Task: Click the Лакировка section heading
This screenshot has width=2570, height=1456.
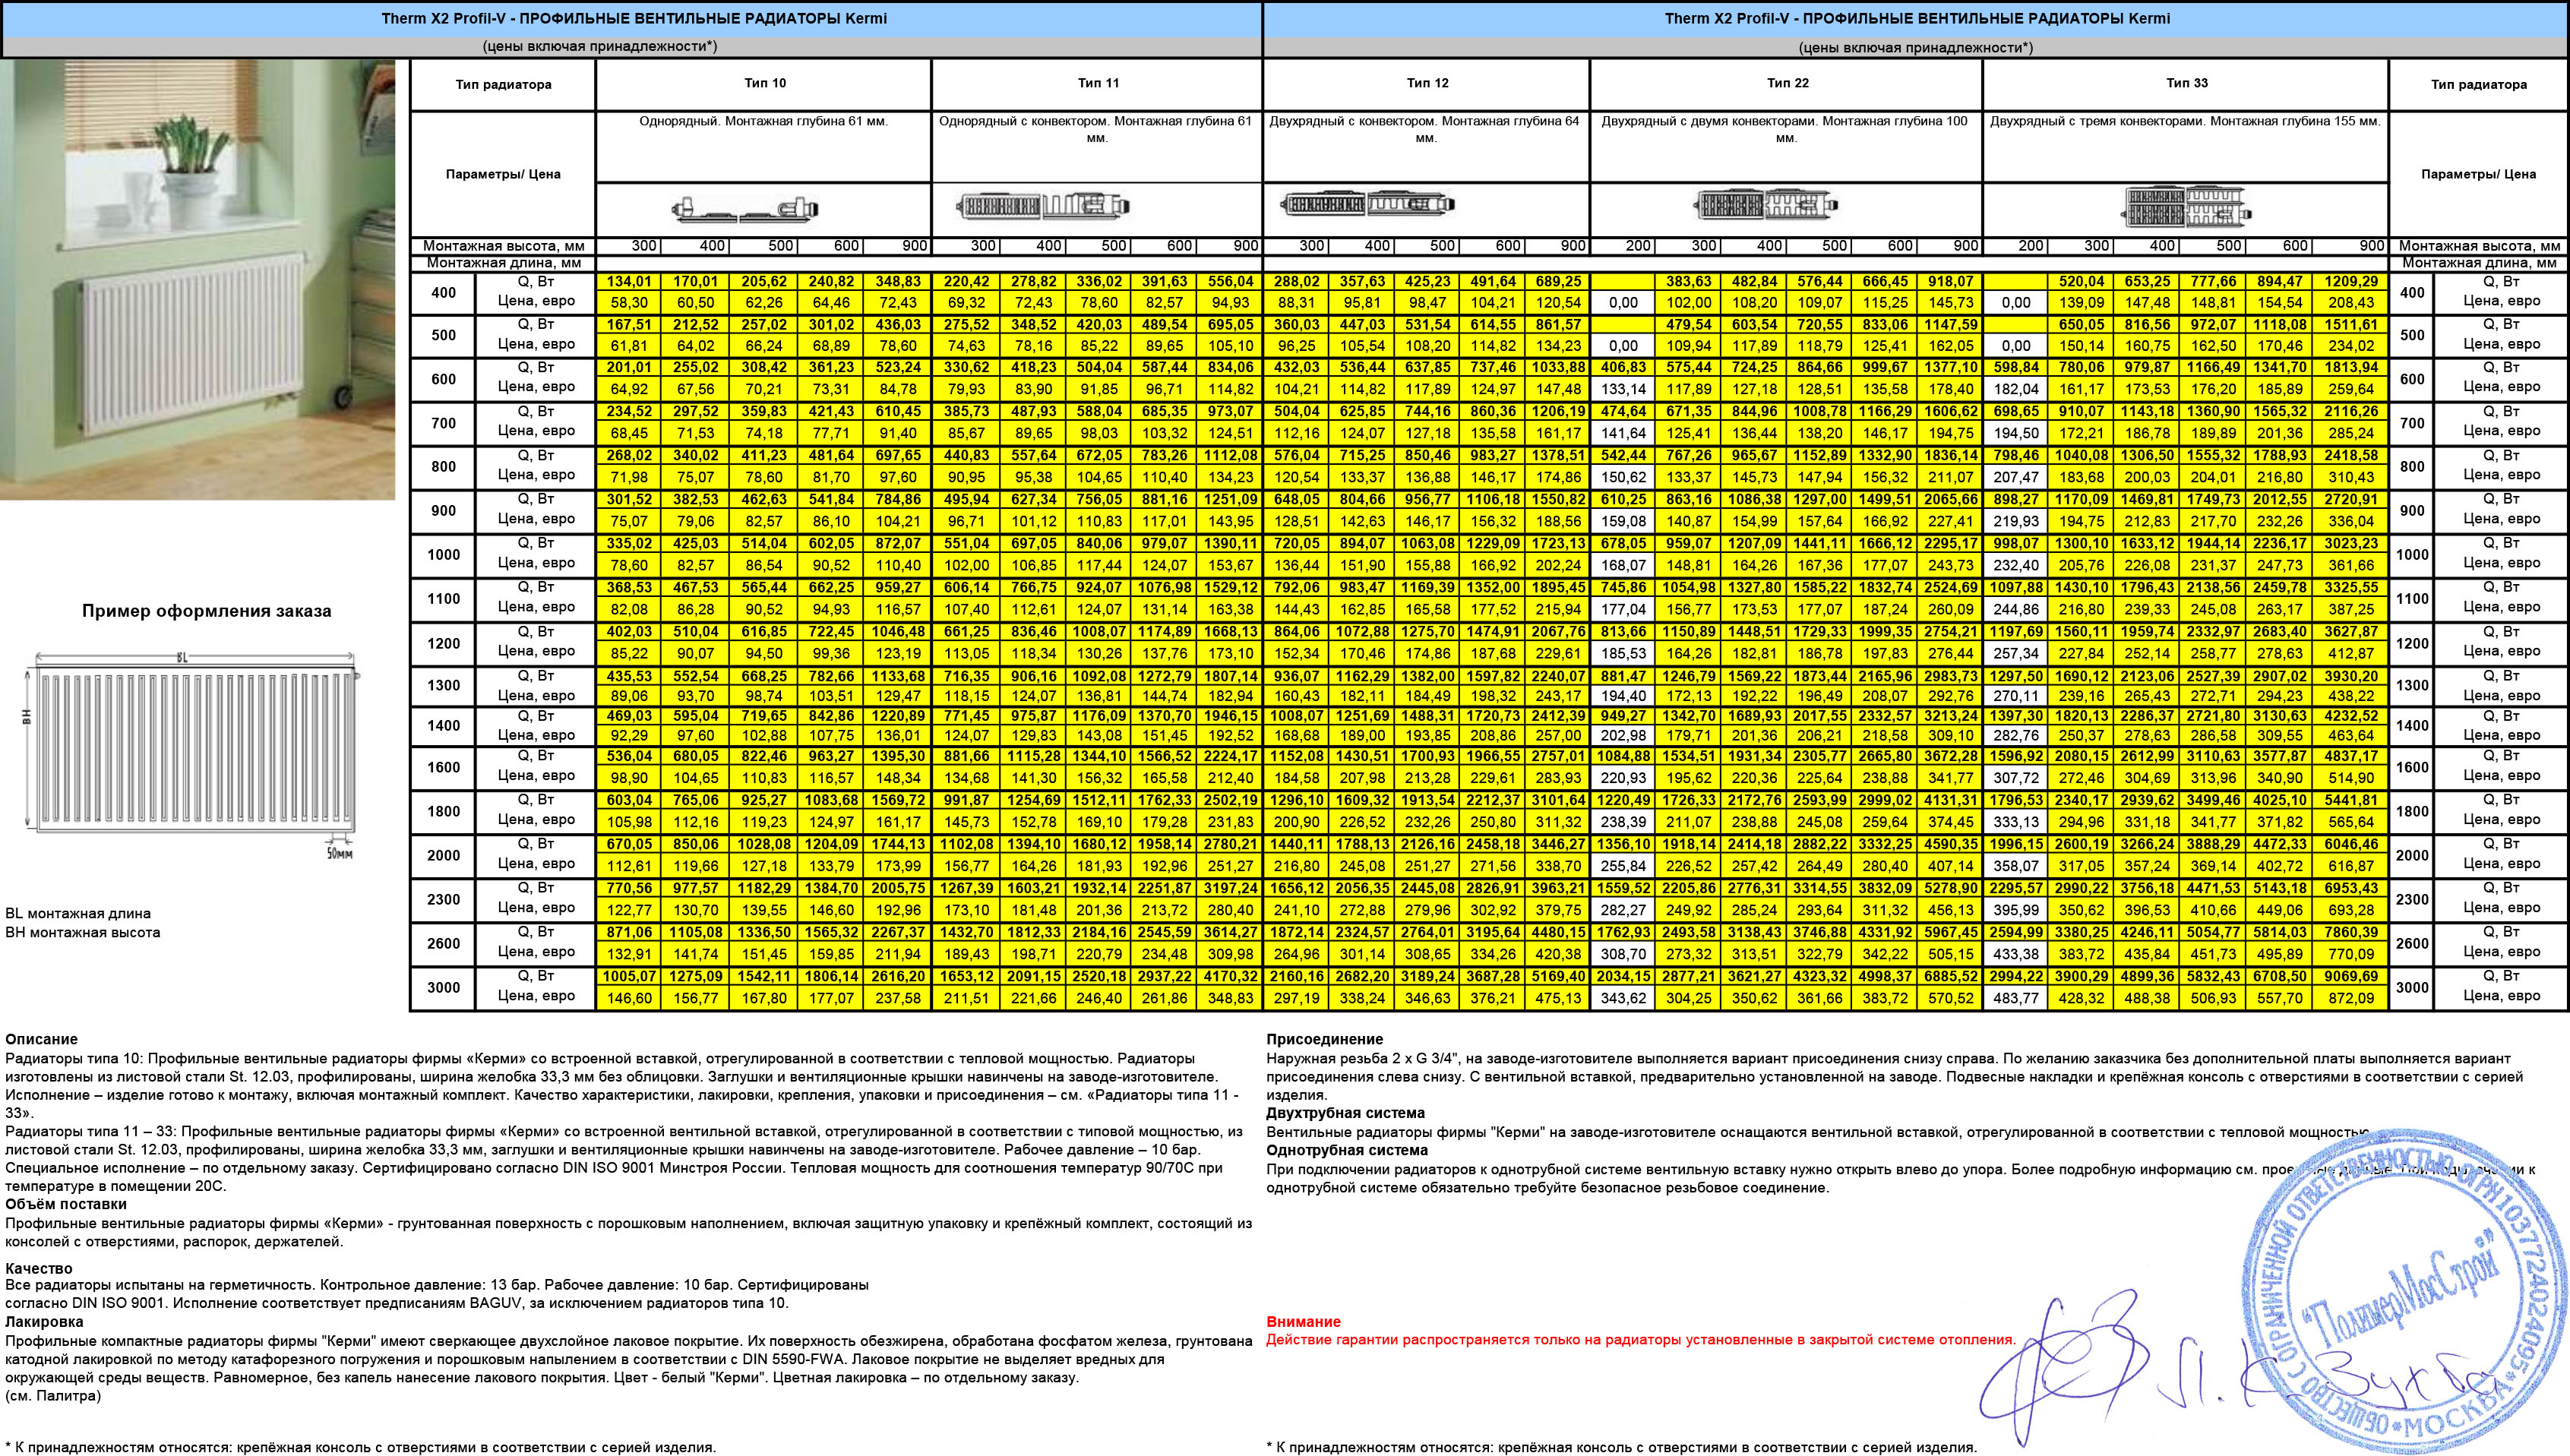Action: (44, 1321)
